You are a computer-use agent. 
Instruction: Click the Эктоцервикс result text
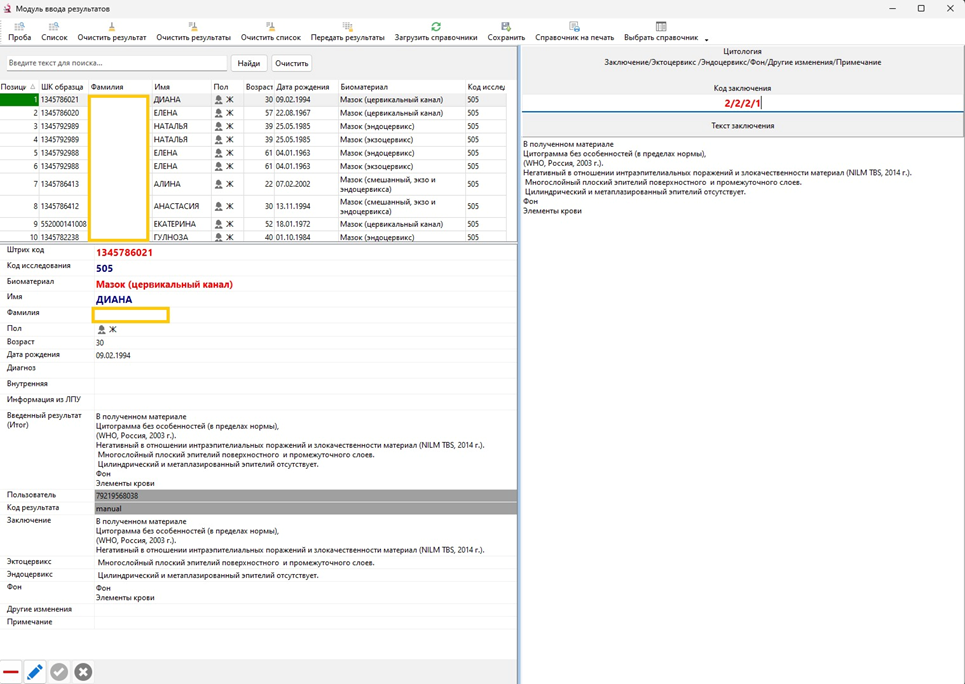[x=236, y=563]
